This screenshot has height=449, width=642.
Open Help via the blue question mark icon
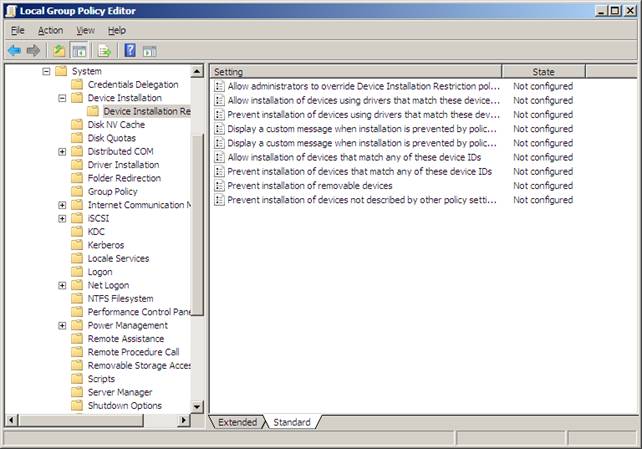pos(130,50)
